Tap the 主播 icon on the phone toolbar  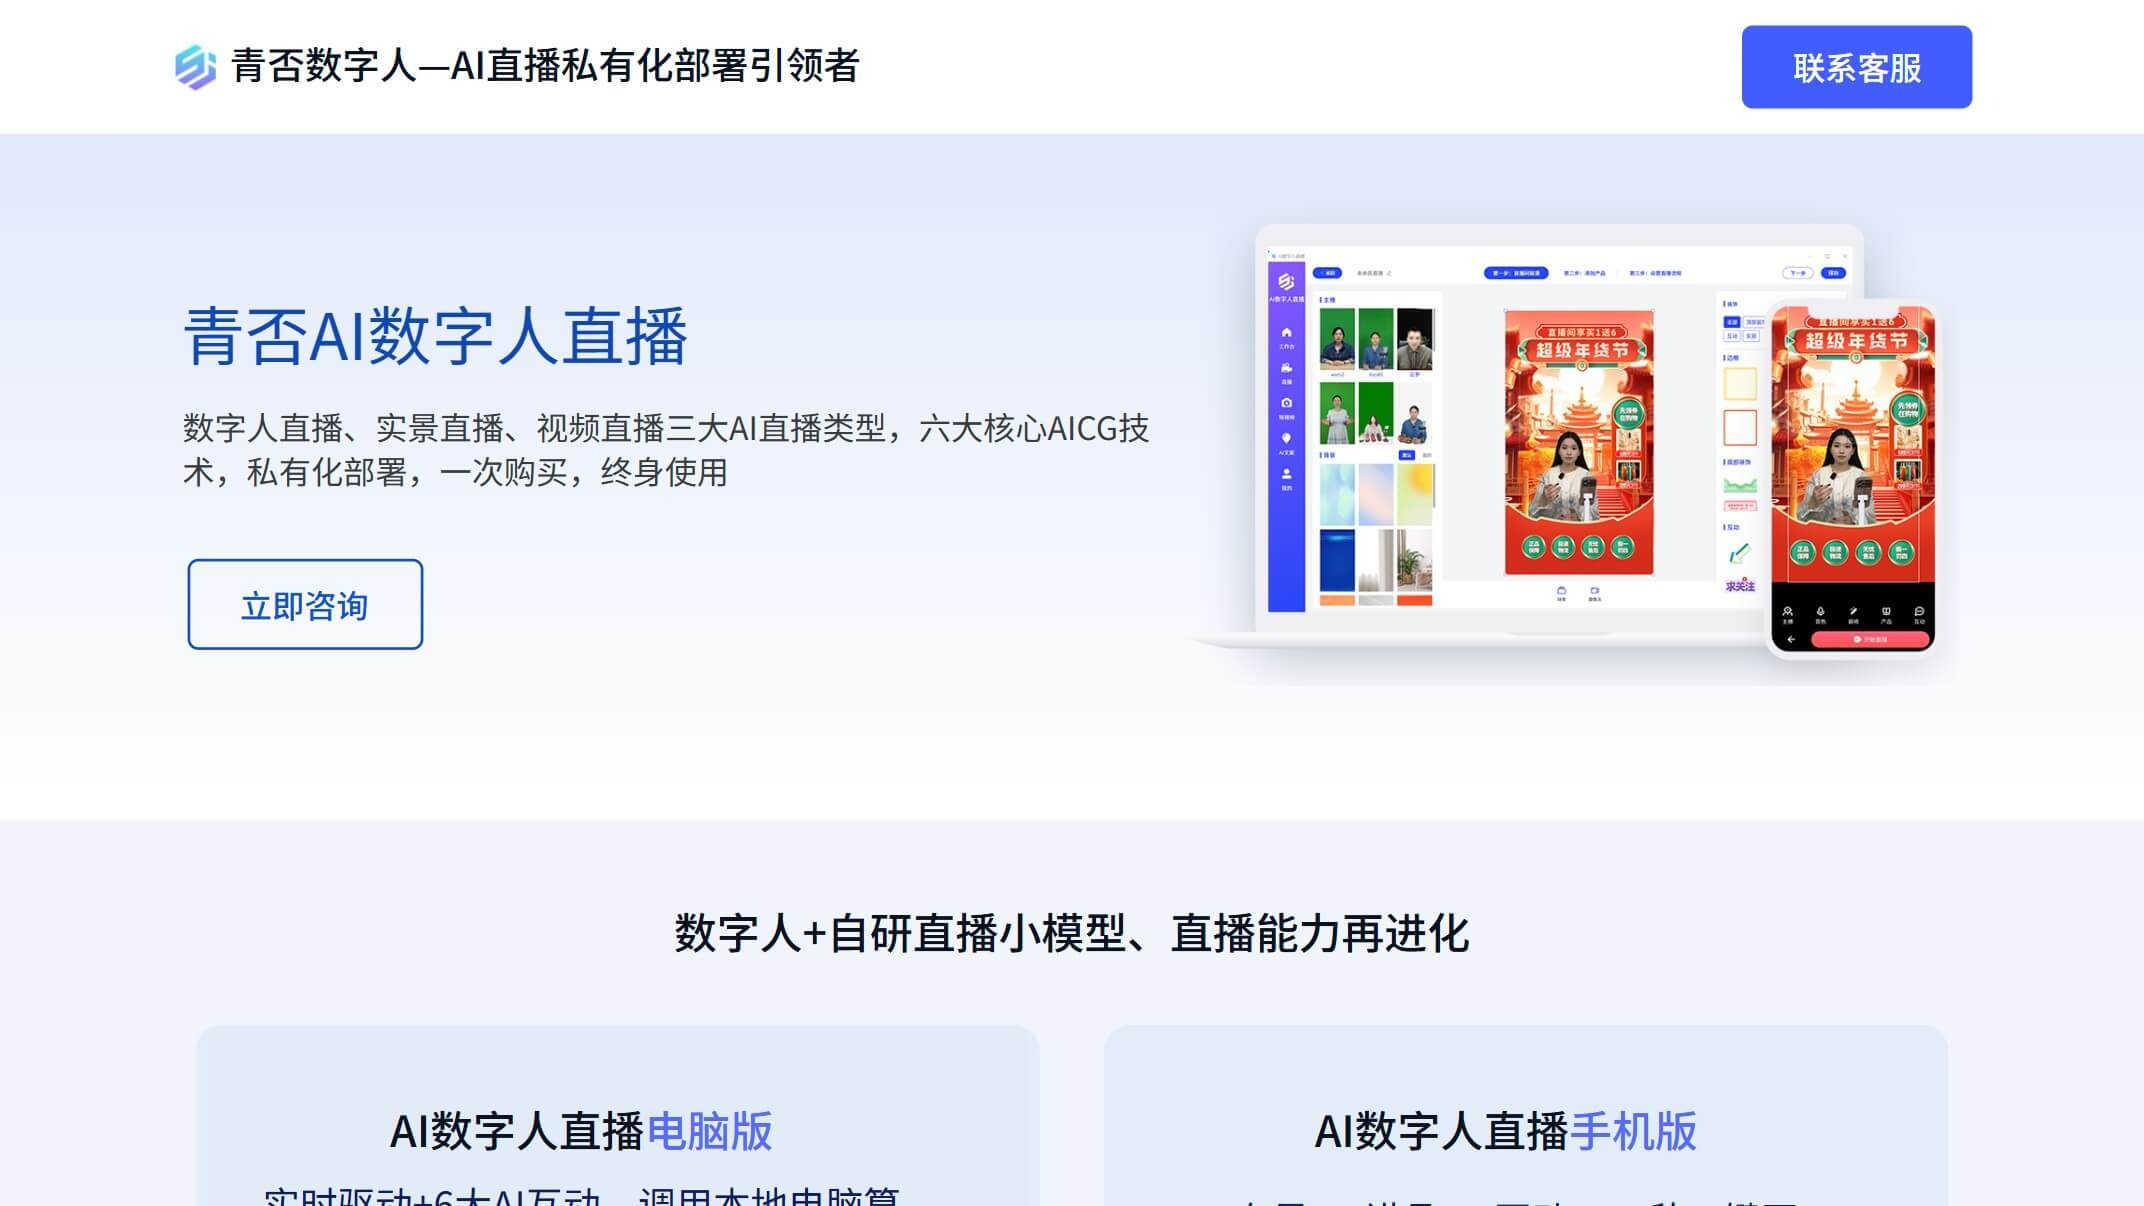(1788, 612)
